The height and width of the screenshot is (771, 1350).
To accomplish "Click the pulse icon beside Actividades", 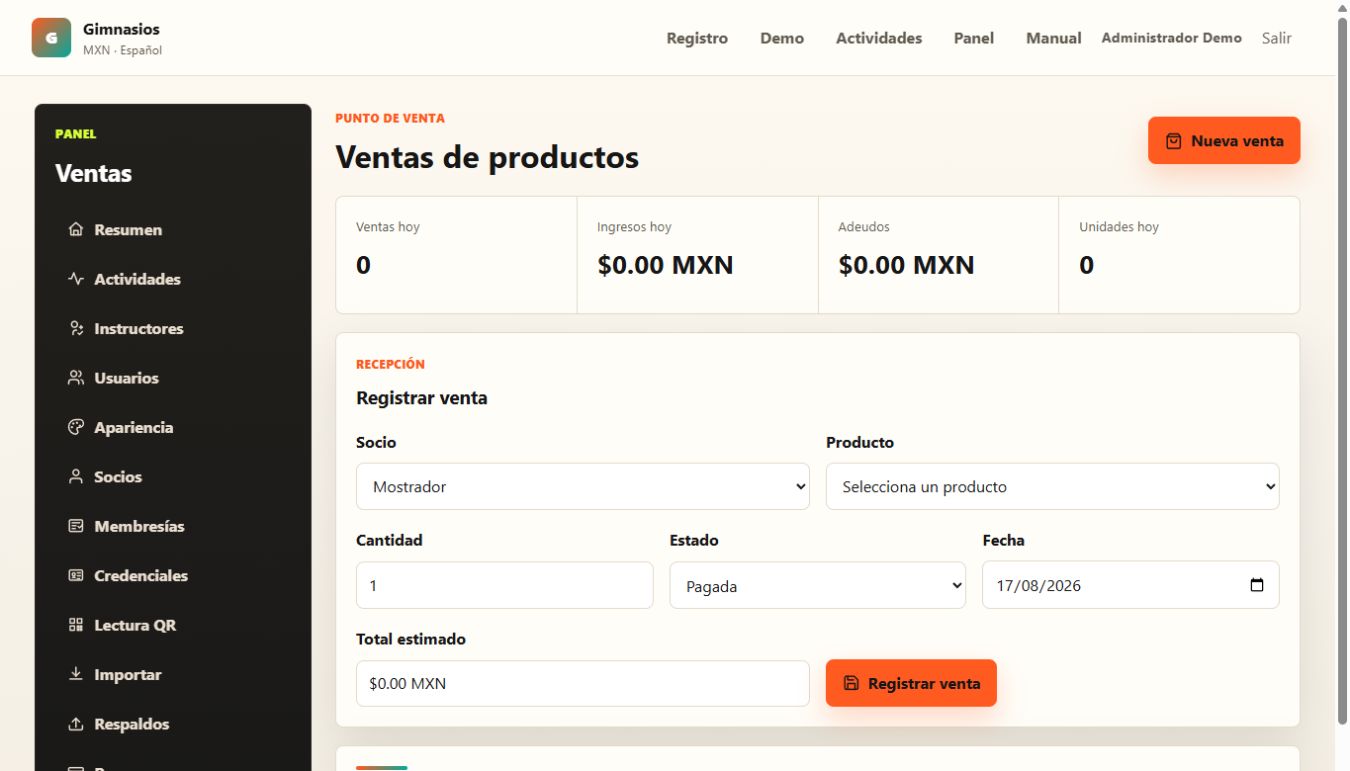I will pyautogui.click(x=76, y=279).
